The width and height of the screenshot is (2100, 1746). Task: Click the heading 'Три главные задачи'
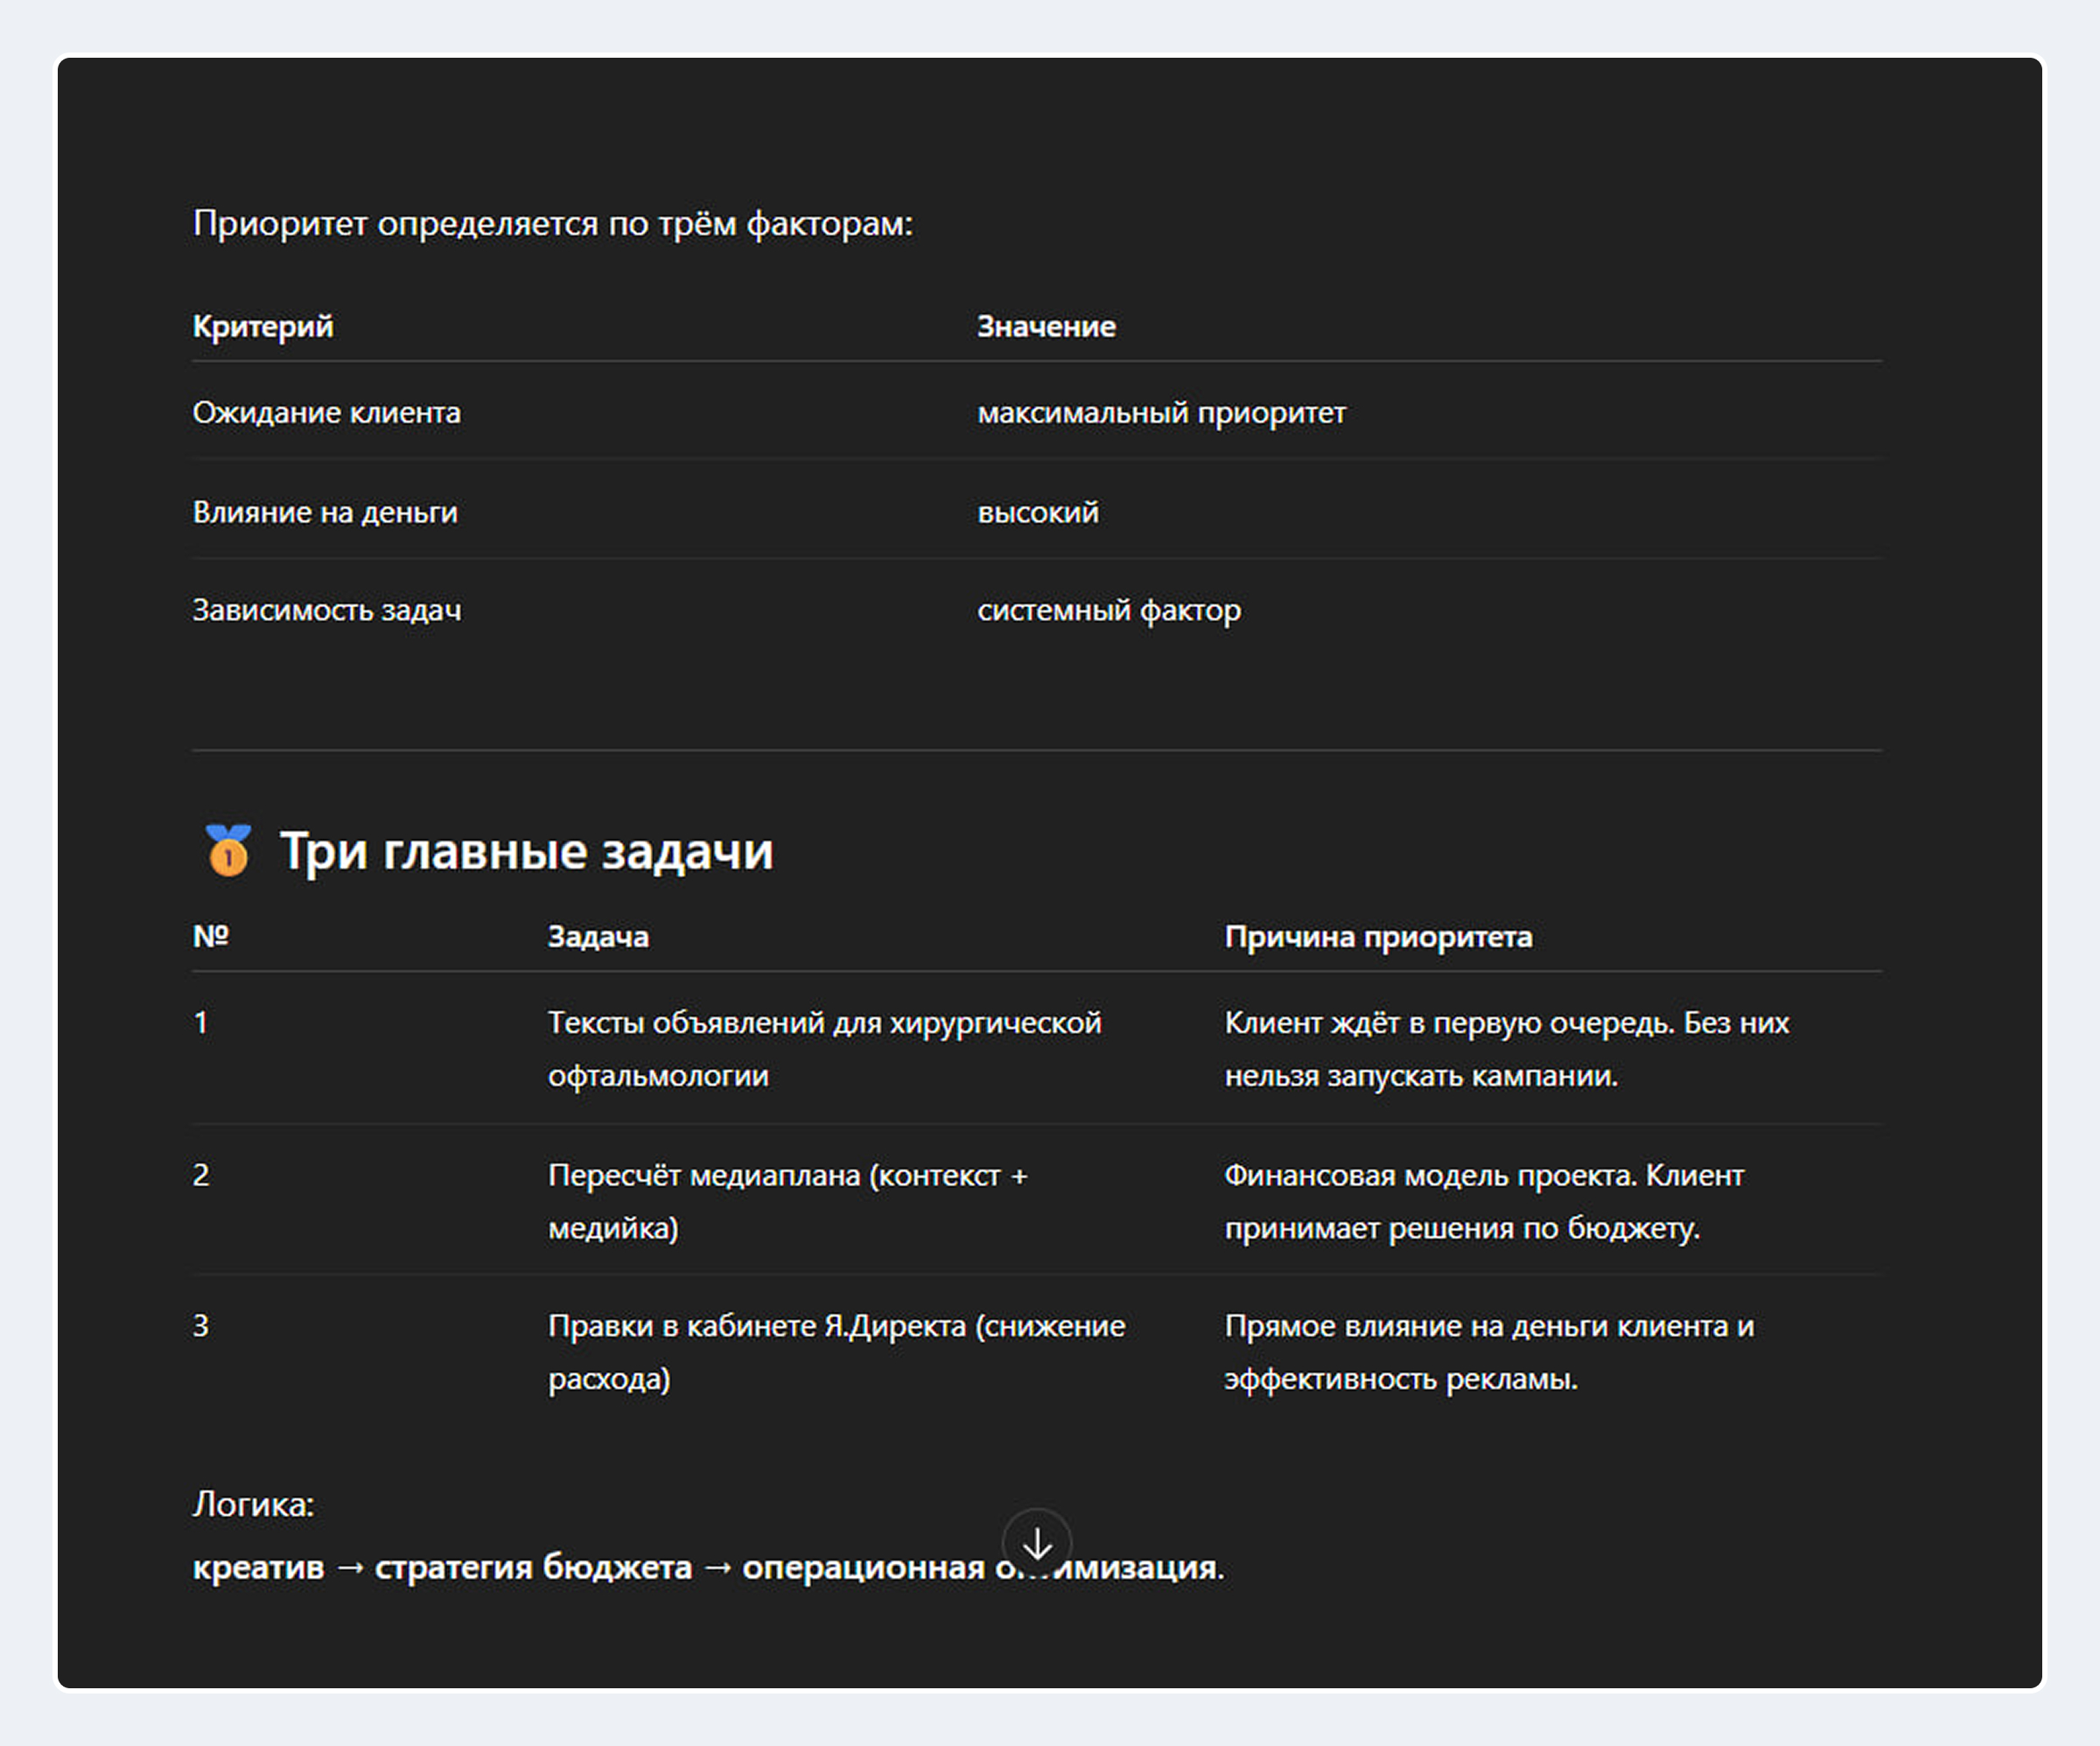(x=526, y=852)
